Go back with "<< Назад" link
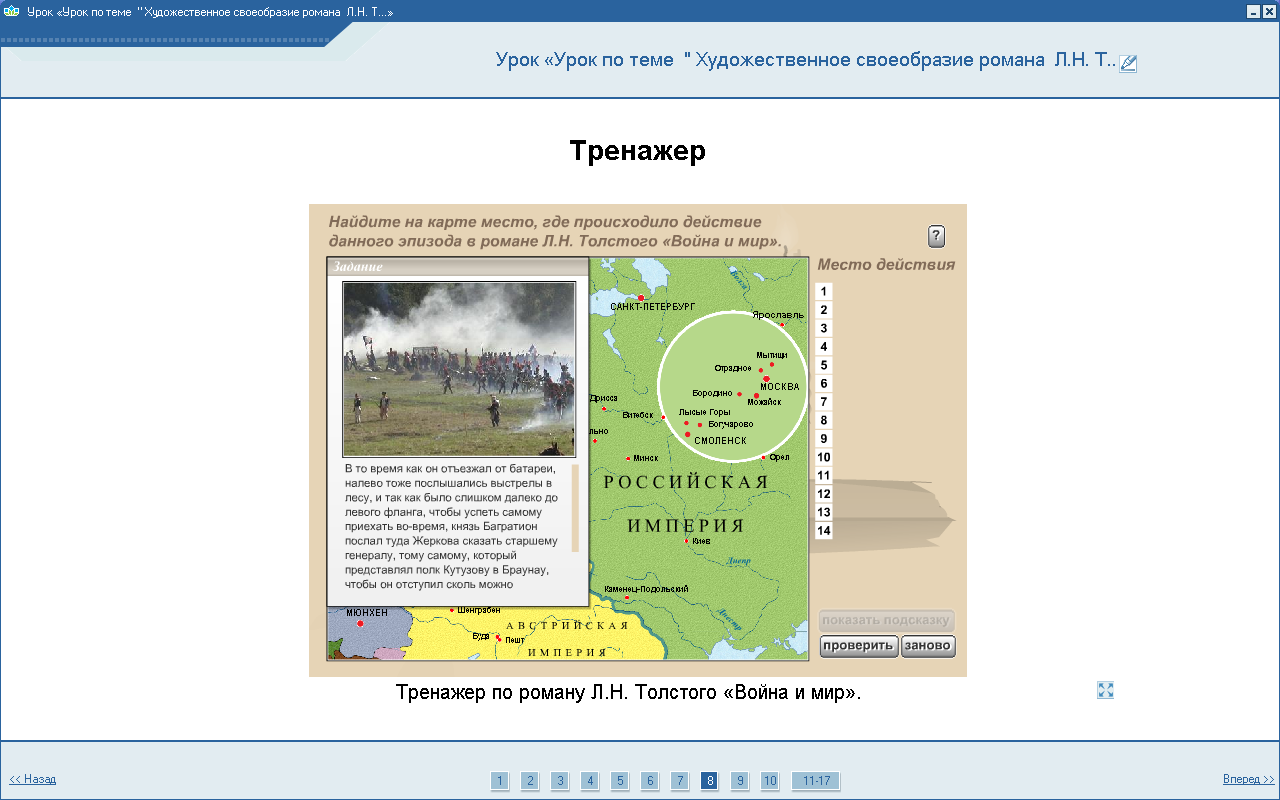The height and width of the screenshot is (800, 1280). point(33,779)
